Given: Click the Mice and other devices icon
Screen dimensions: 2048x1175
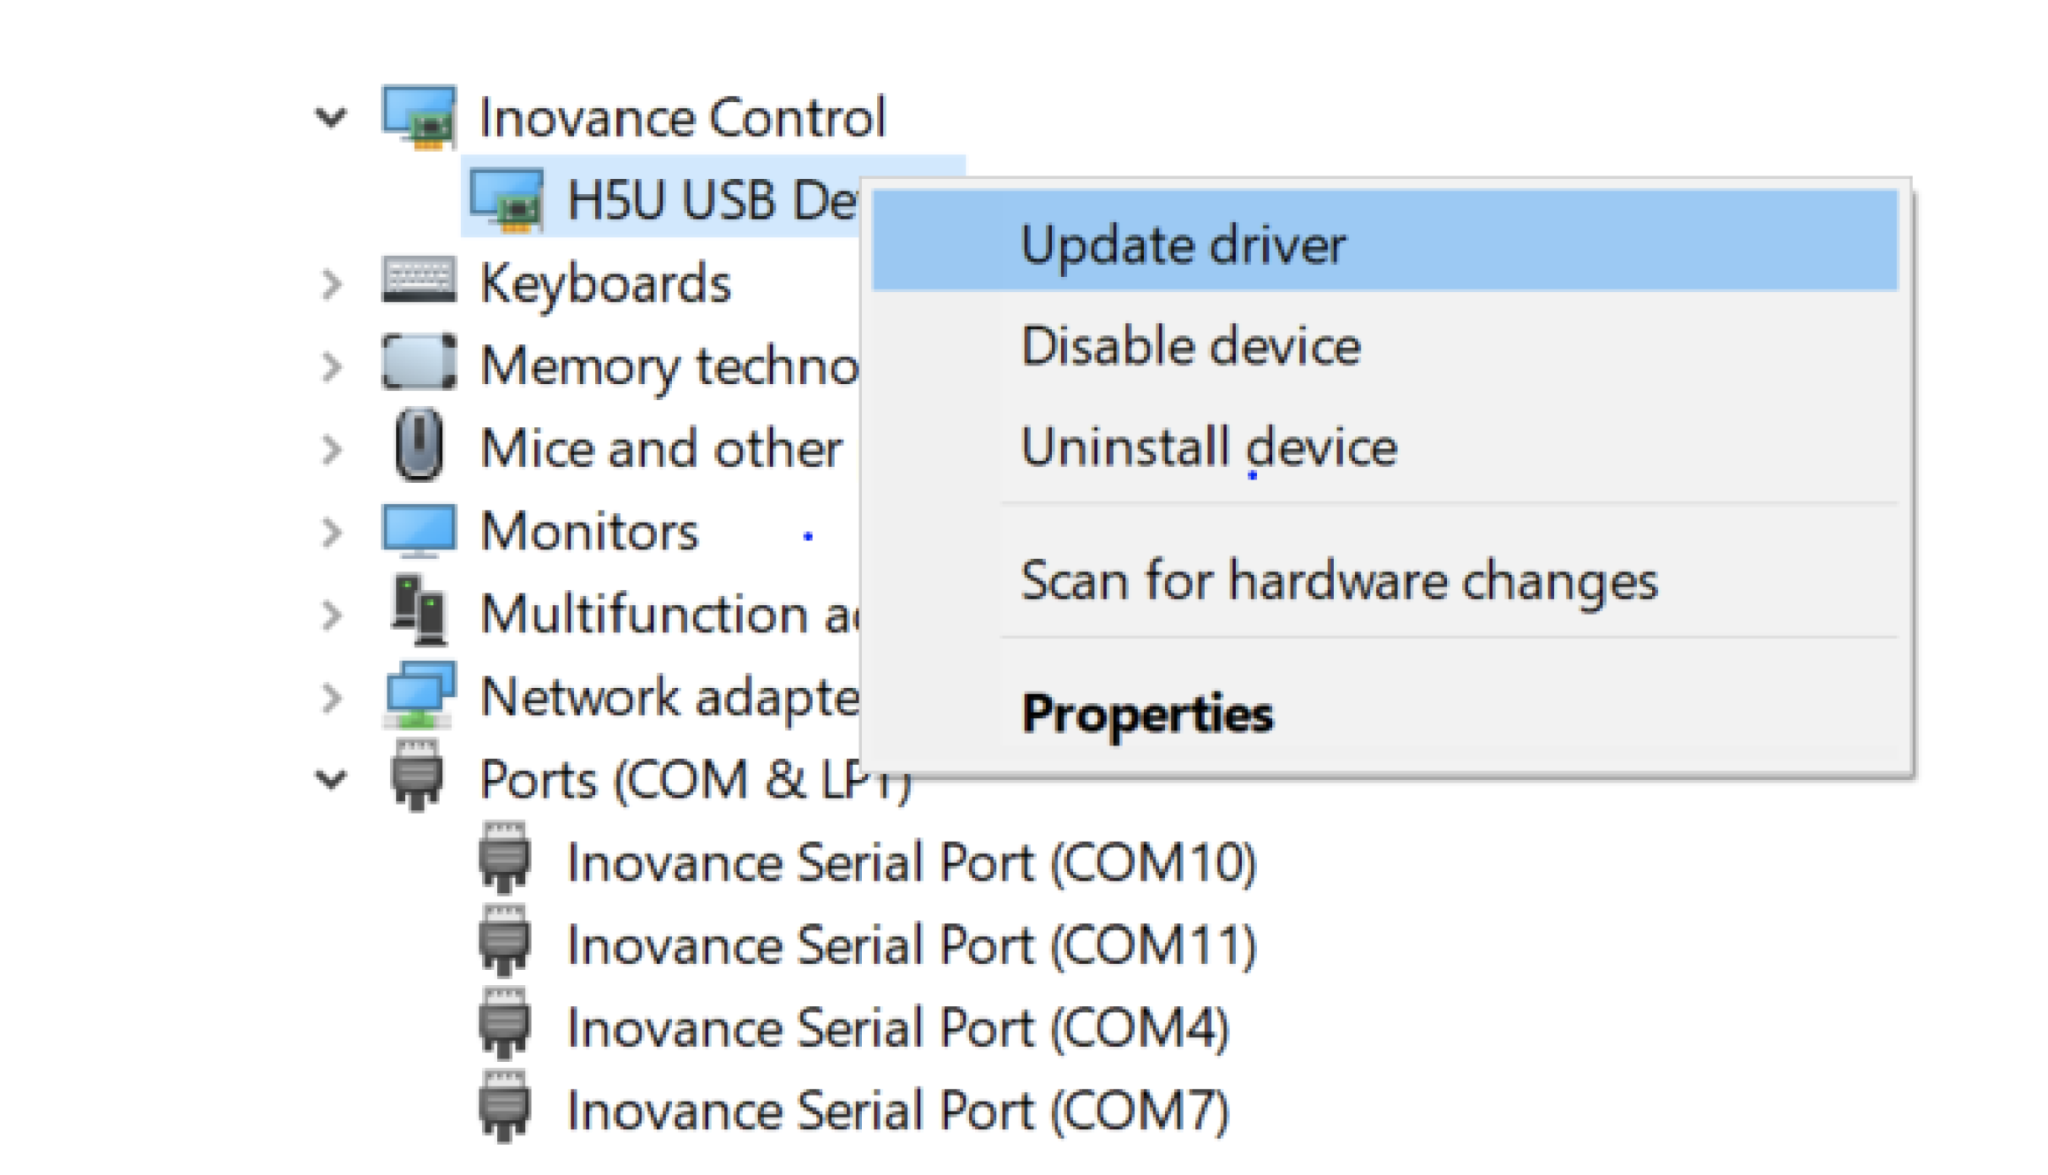Looking at the screenshot, I should pos(419,445).
